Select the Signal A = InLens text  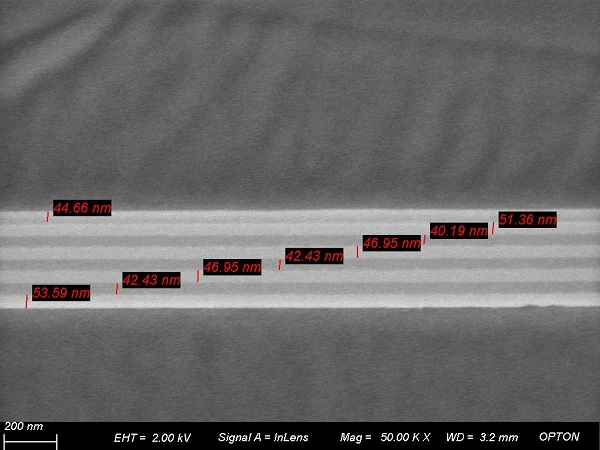point(263,438)
